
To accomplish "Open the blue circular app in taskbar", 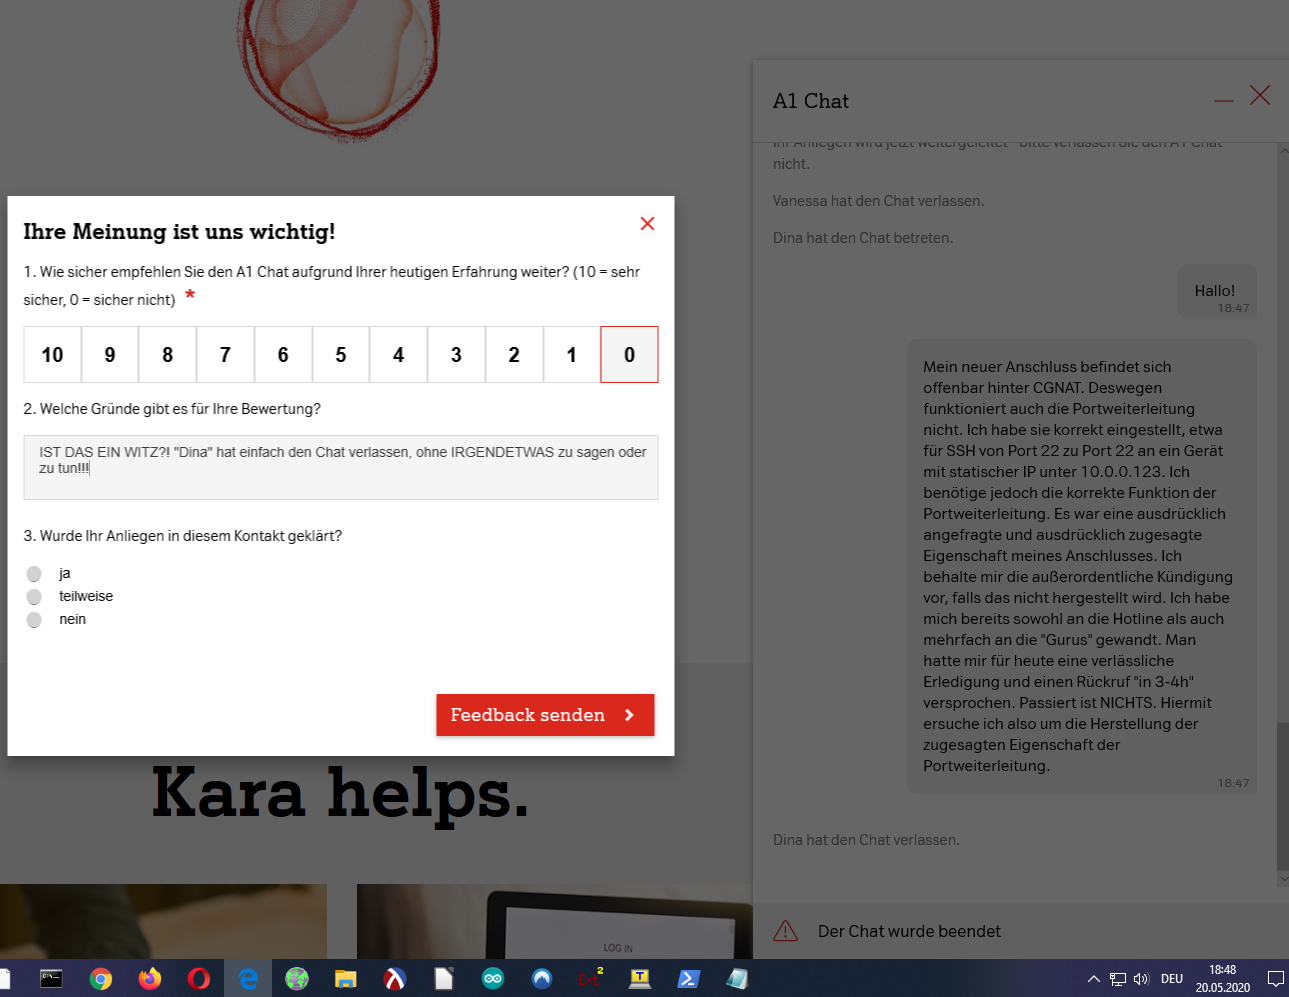I will pos(541,979).
